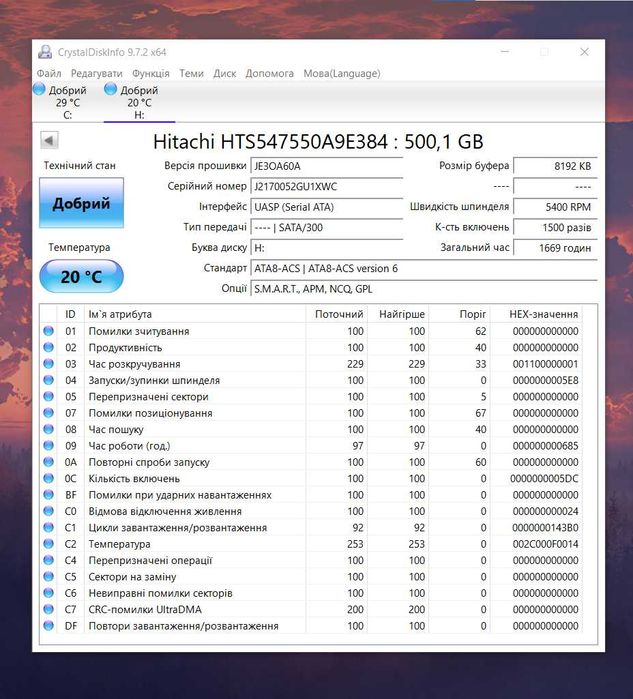Click HEX value 0000000143B0
Image resolution: width=633 pixels, height=699 pixels.
[545, 527]
